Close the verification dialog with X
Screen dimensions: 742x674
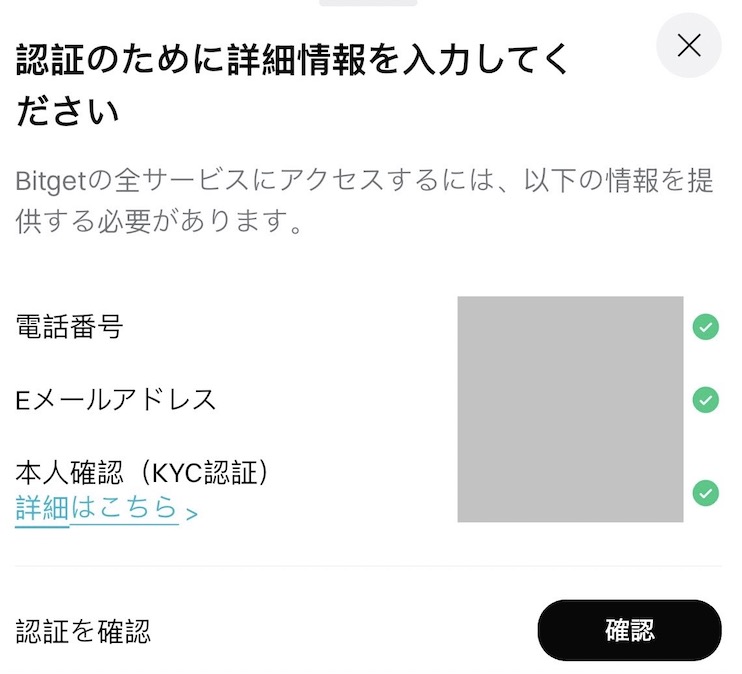click(x=689, y=45)
